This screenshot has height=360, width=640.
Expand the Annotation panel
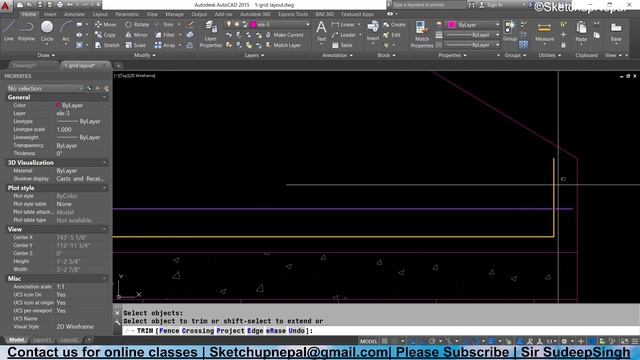pos(337,55)
